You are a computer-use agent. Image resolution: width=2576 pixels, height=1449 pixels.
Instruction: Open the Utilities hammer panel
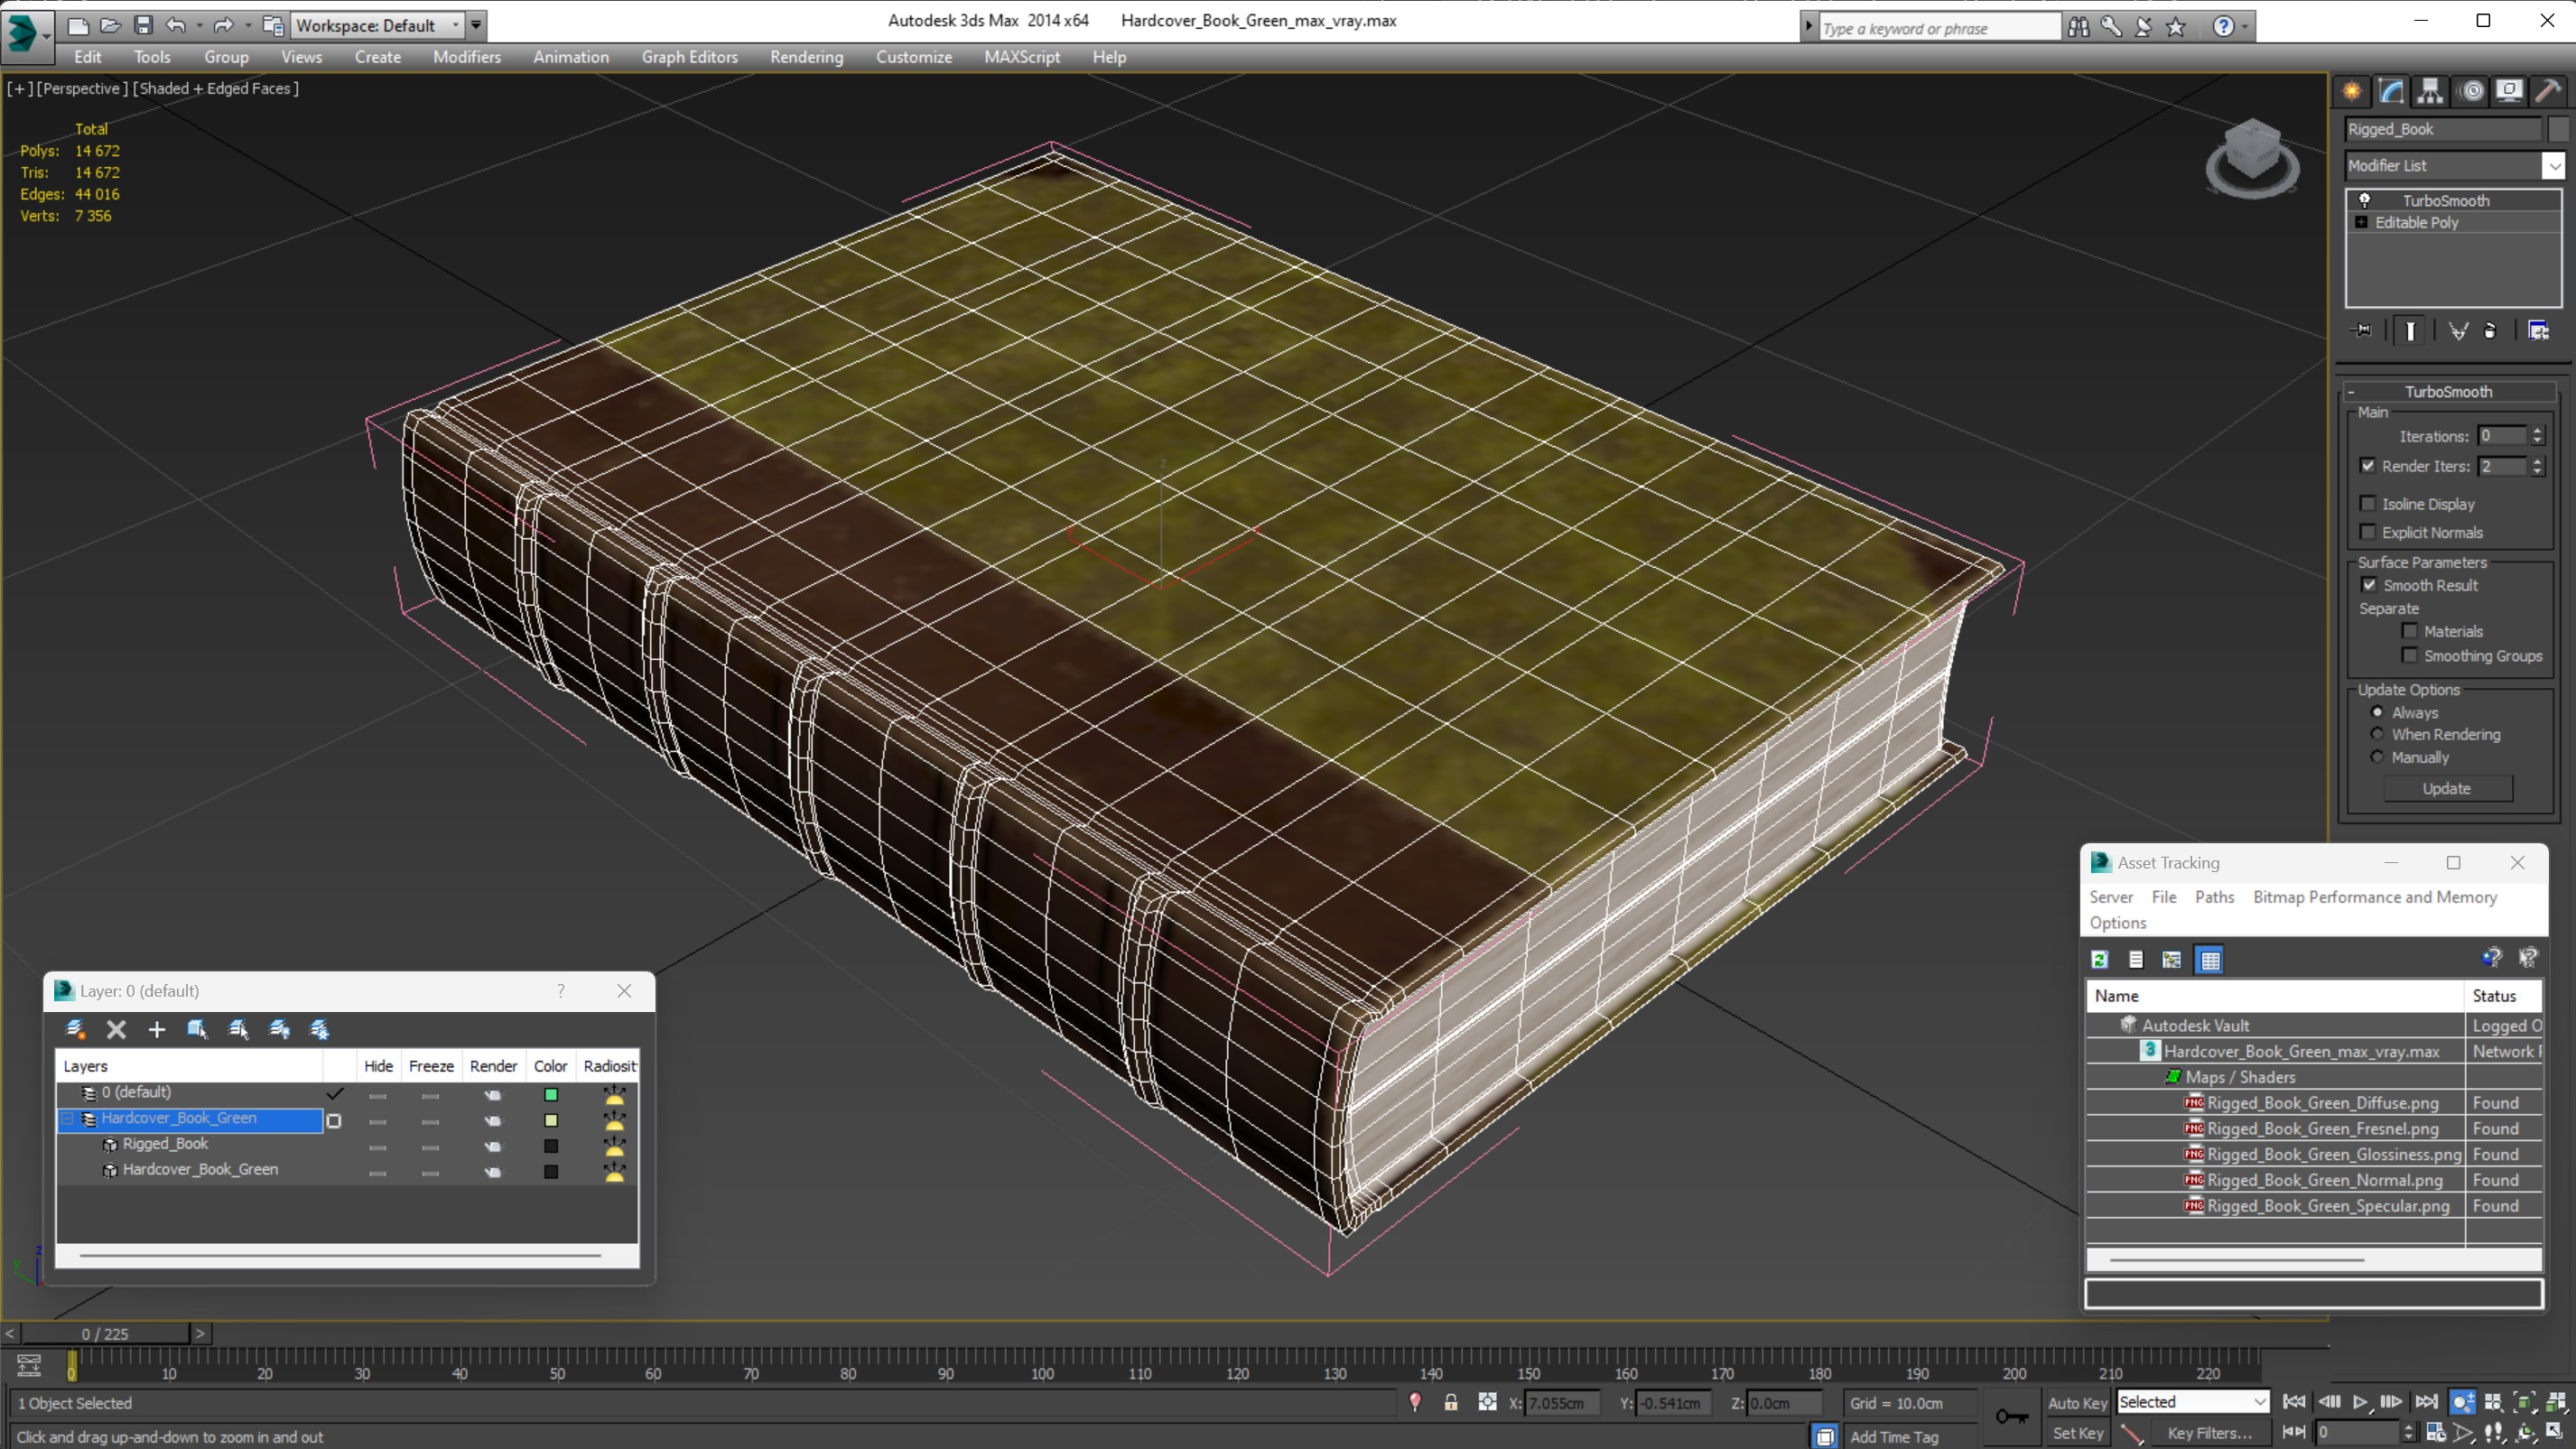[2548, 91]
